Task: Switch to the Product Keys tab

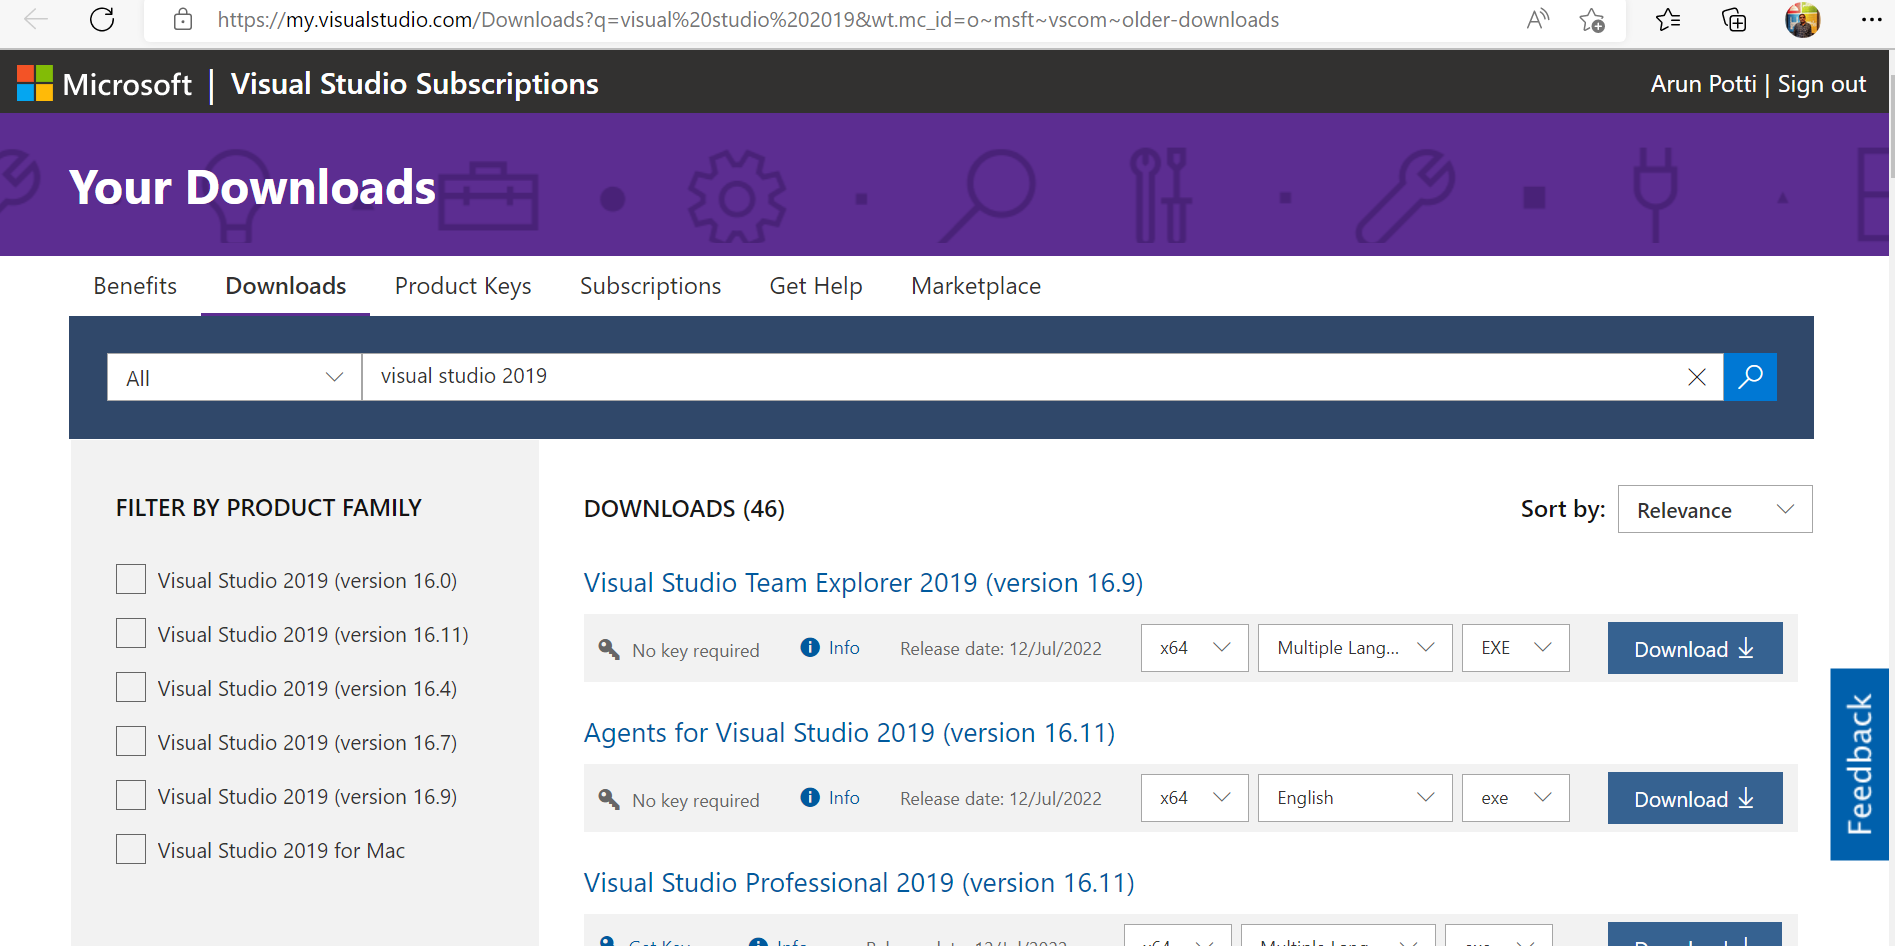Action: click(x=462, y=286)
